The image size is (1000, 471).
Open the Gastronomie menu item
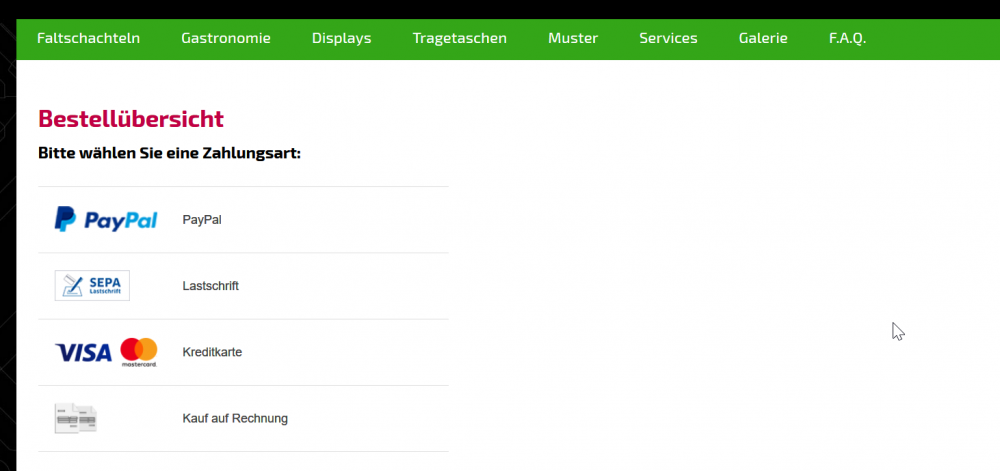[226, 38]
